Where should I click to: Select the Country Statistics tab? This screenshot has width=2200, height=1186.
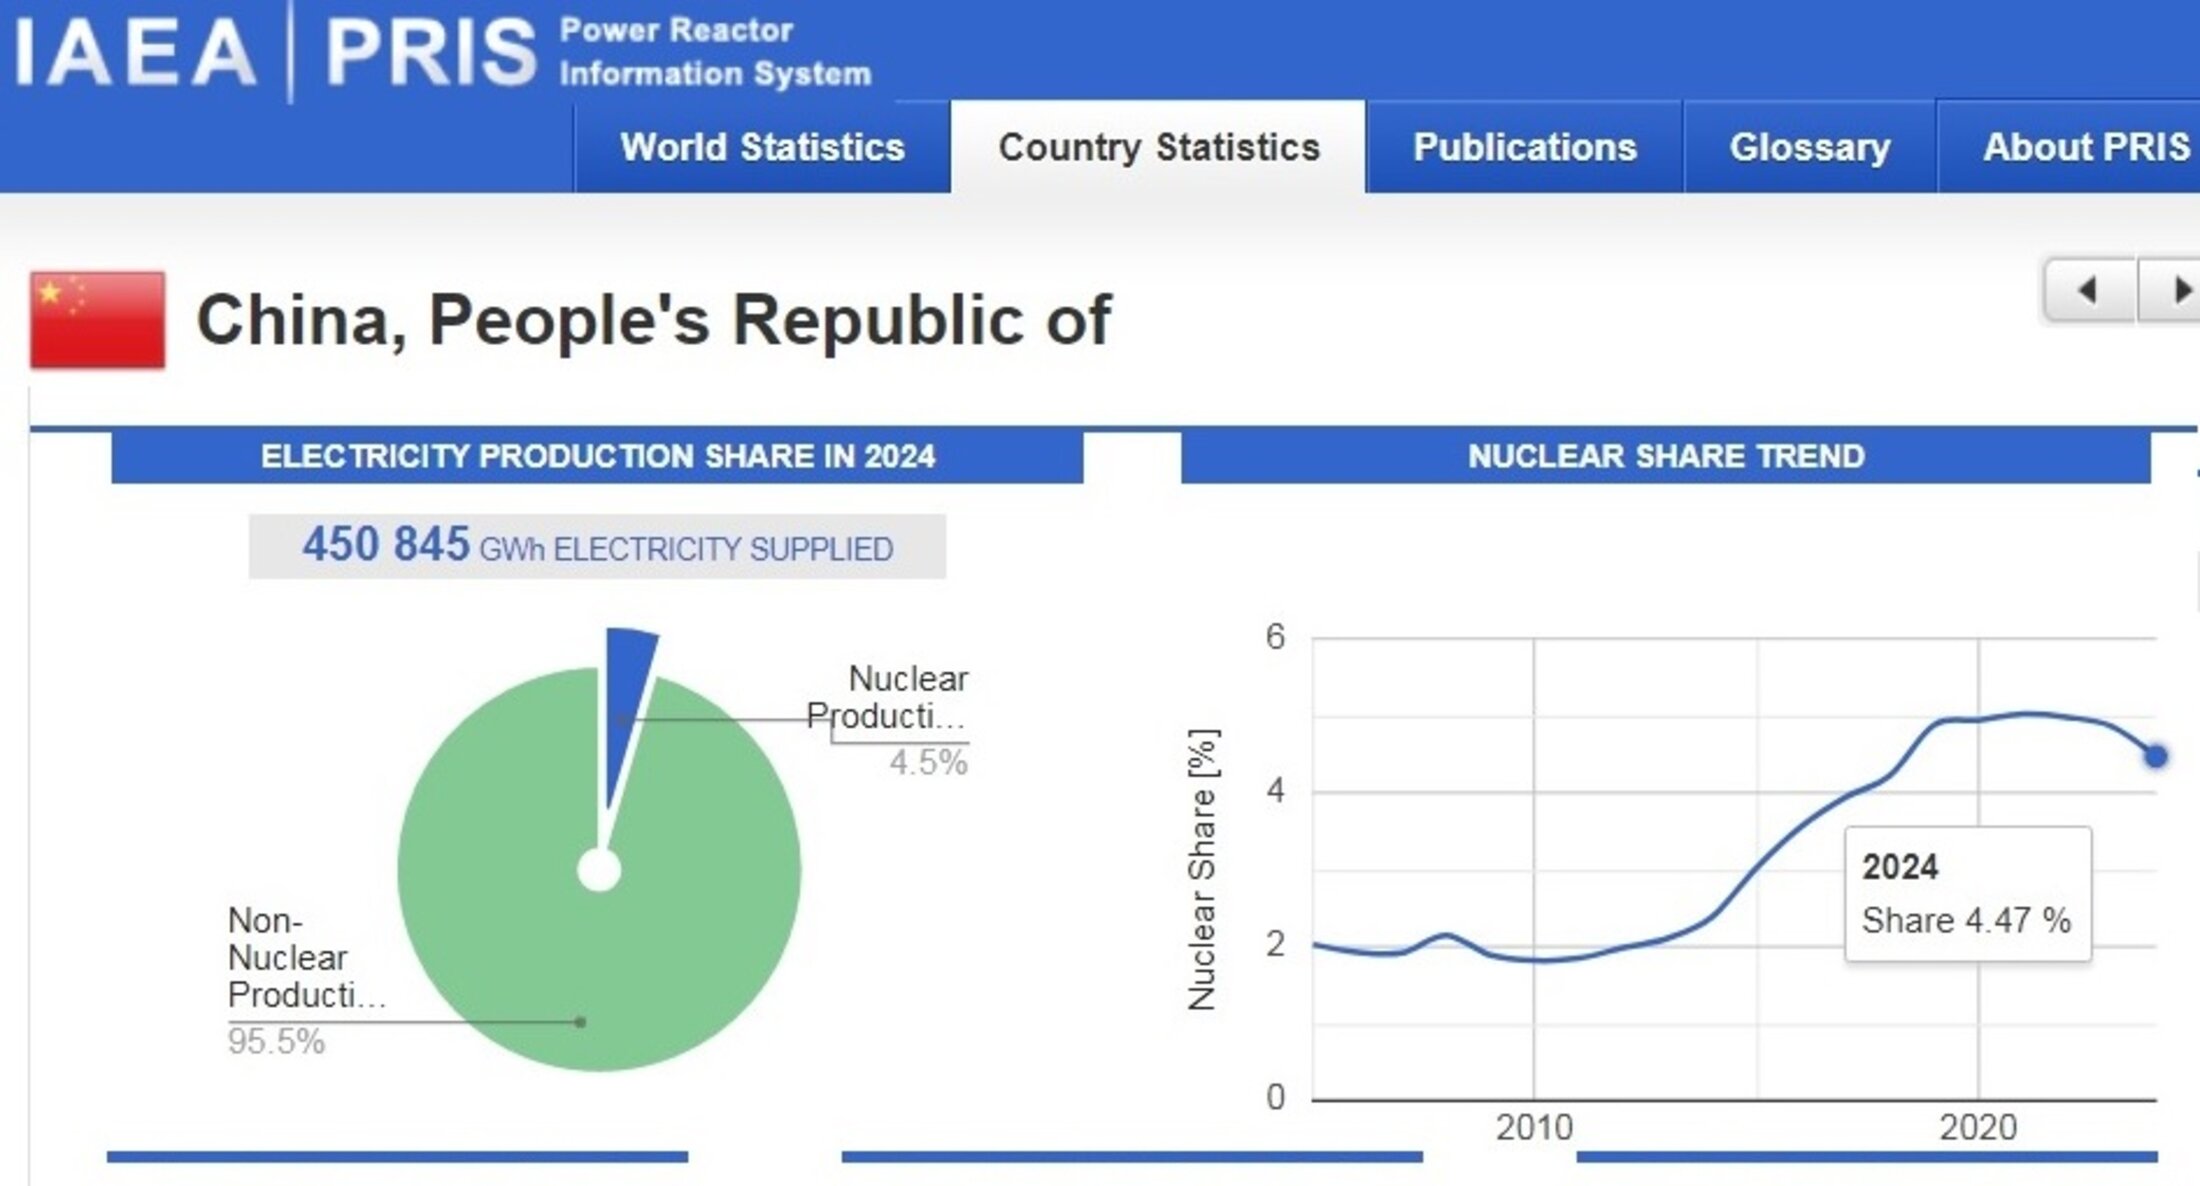1158,147
